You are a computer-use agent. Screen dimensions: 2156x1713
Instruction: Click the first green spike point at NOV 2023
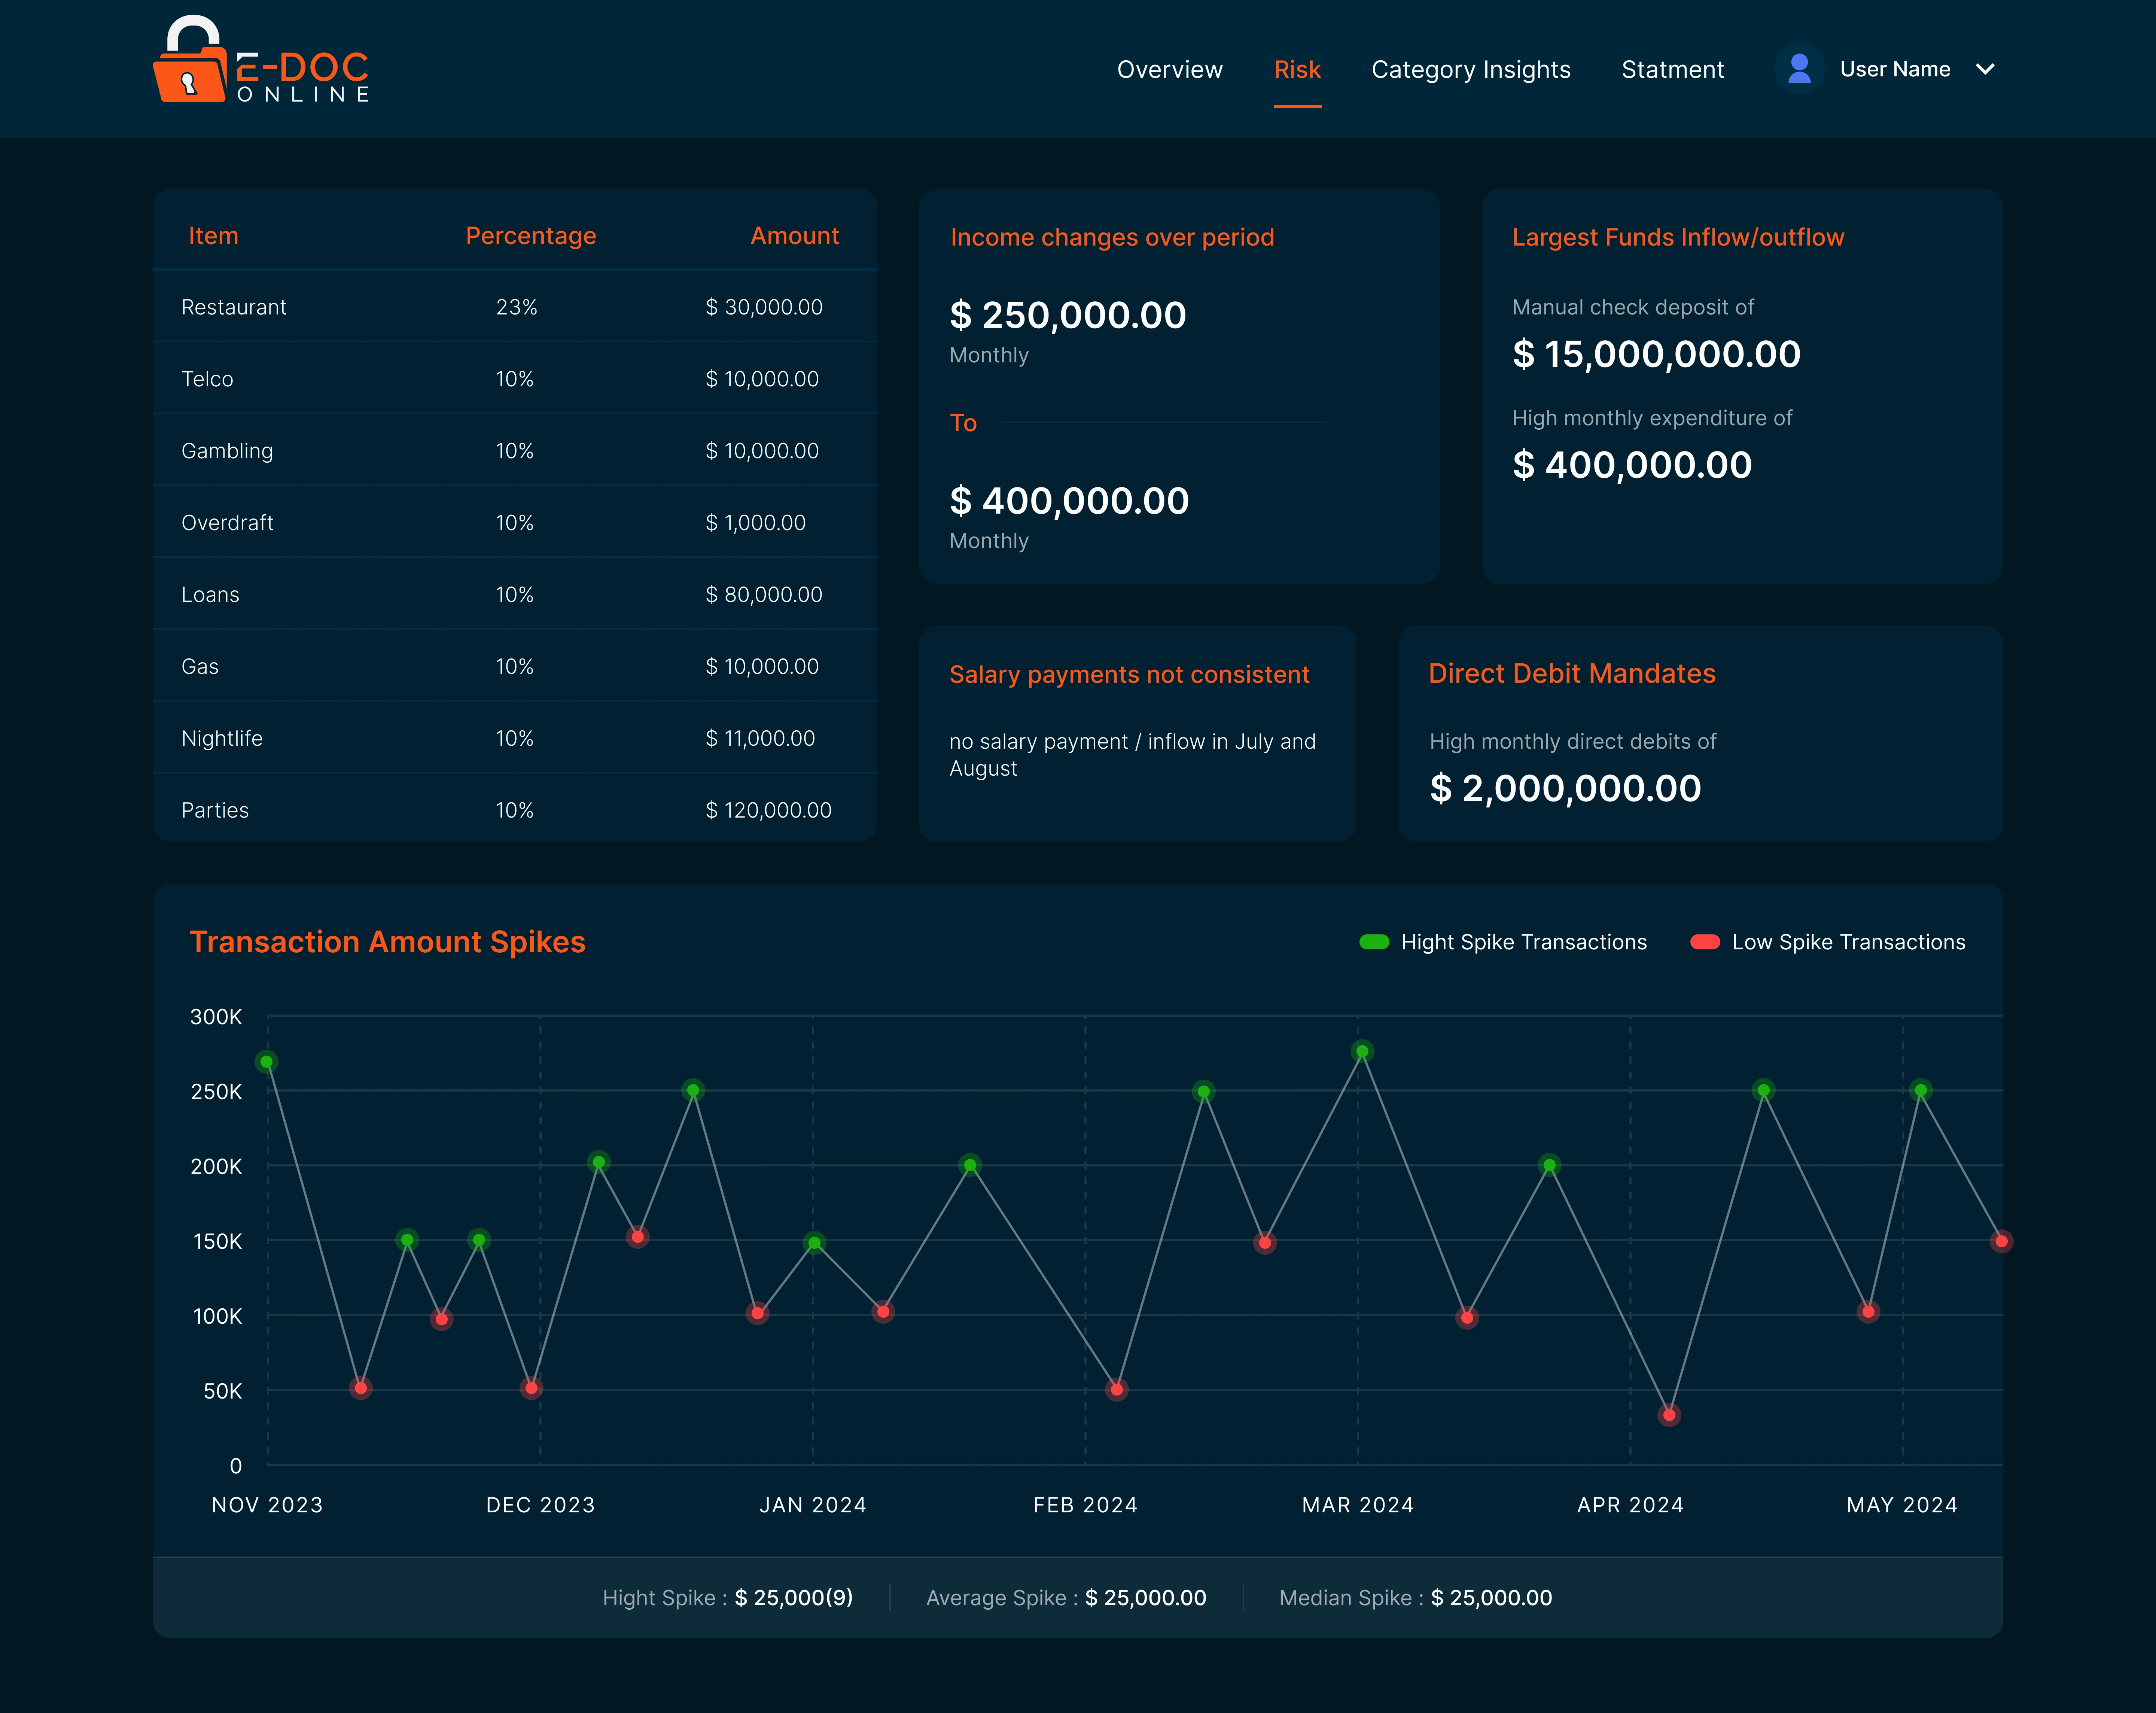pyautogui.click(x=266, y=1062)
